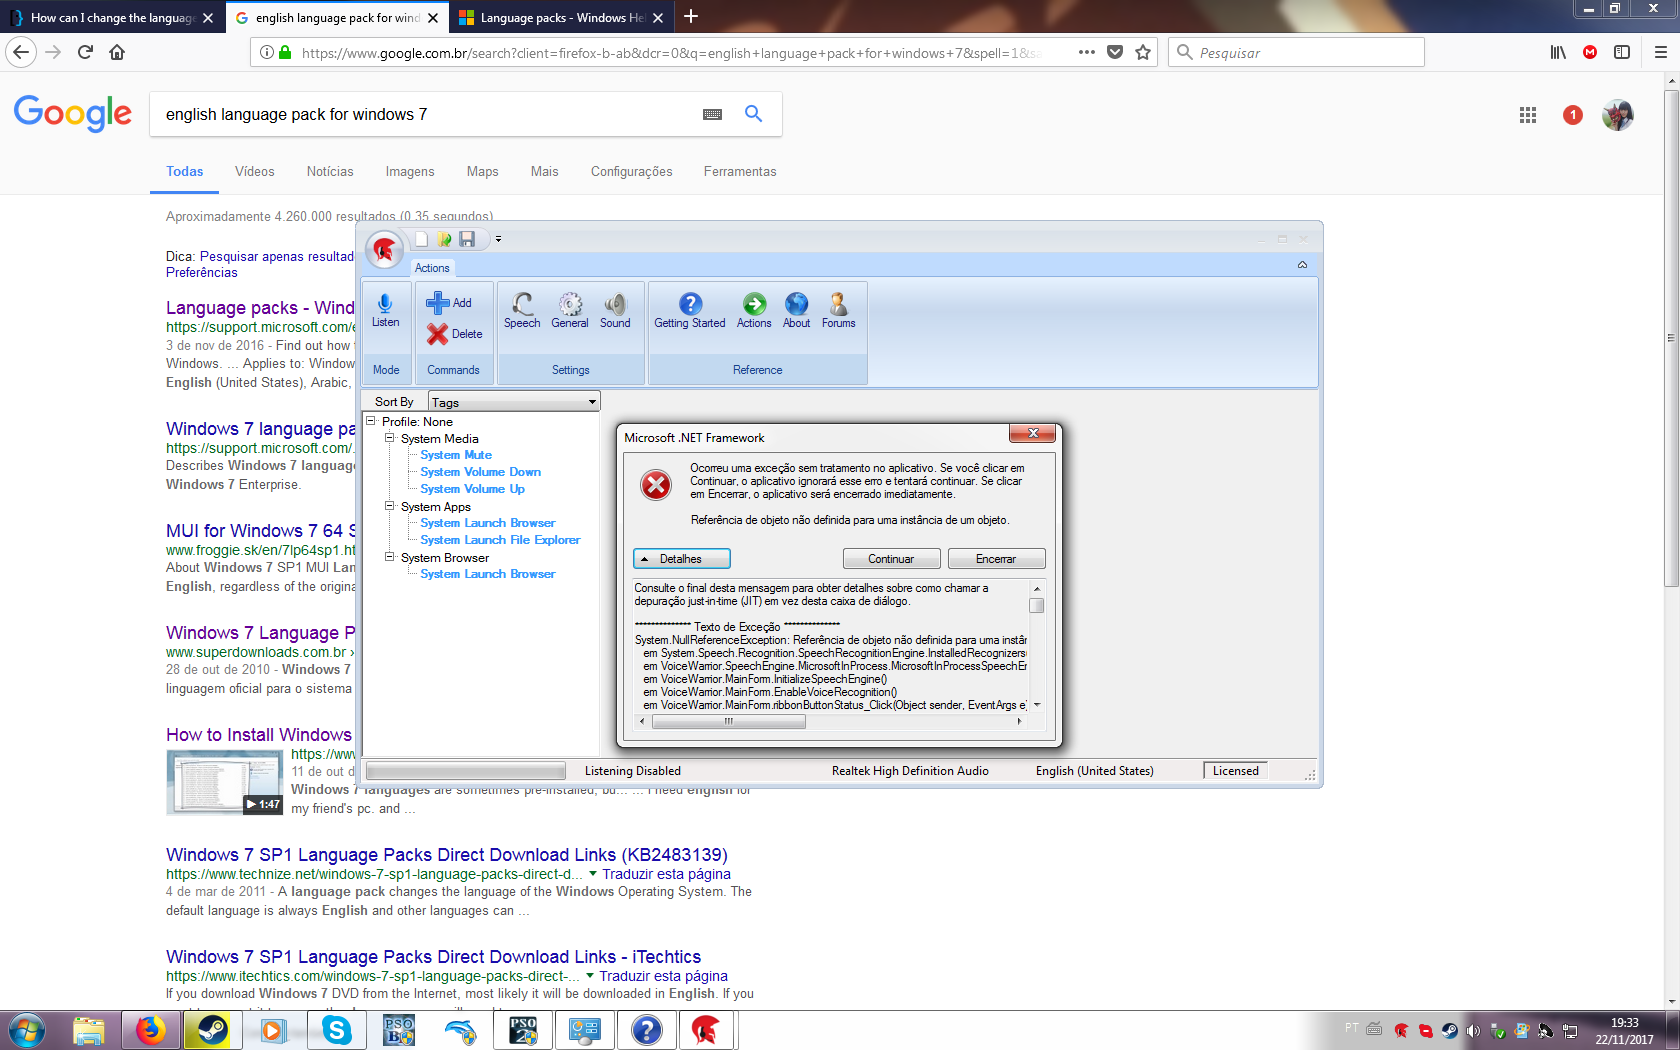The width and height of the screenshot is (1680, 1050).
Task: Click the Google search query input field
Action: (425, 115)
